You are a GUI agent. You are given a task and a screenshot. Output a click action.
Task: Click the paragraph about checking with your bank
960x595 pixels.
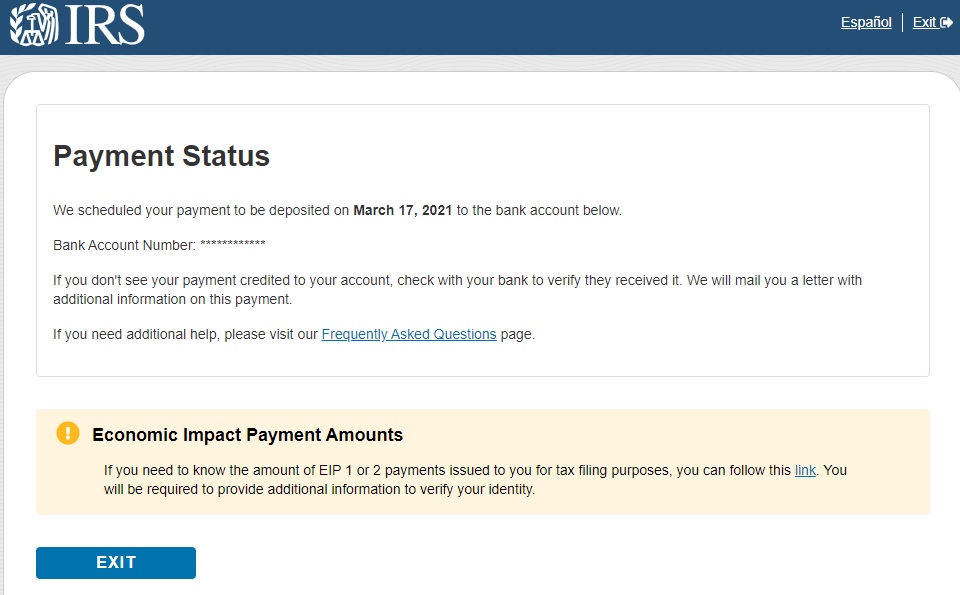click(x=457, y=290)
